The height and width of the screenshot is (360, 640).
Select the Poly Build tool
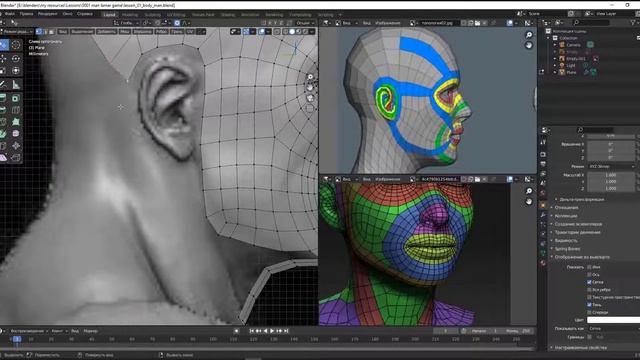16,122
